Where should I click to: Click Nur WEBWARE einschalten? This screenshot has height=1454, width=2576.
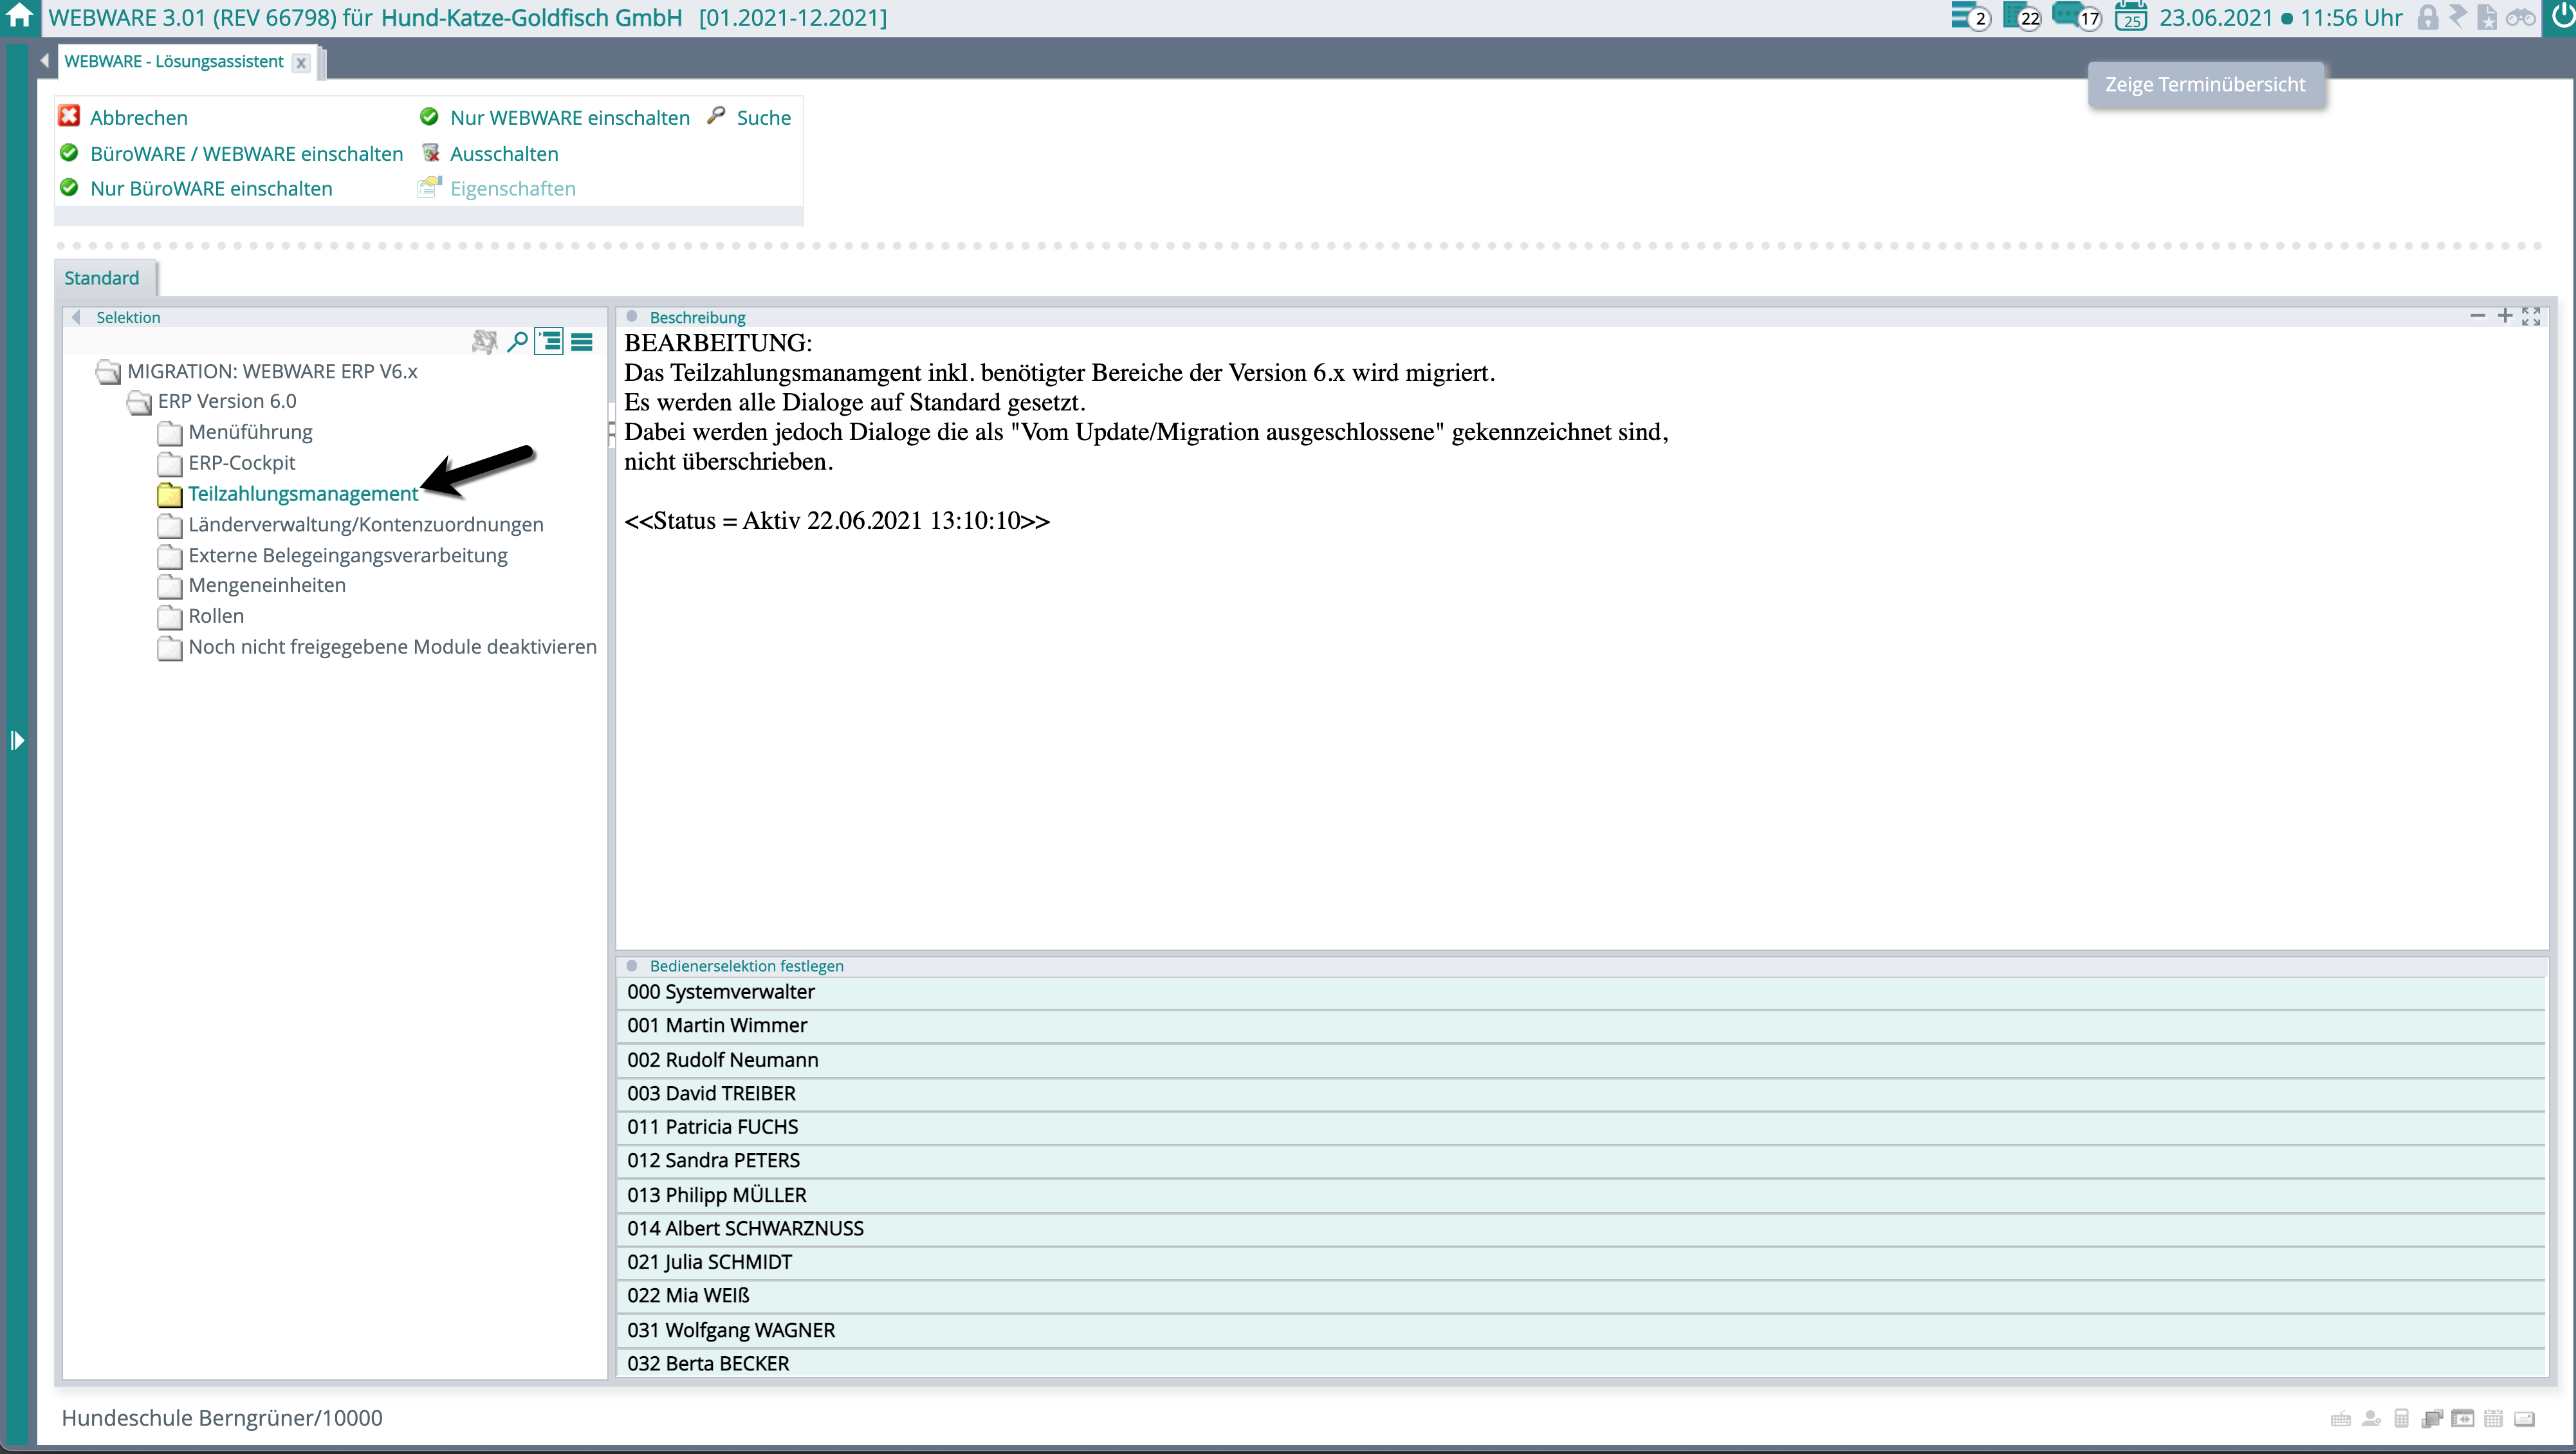569,118
